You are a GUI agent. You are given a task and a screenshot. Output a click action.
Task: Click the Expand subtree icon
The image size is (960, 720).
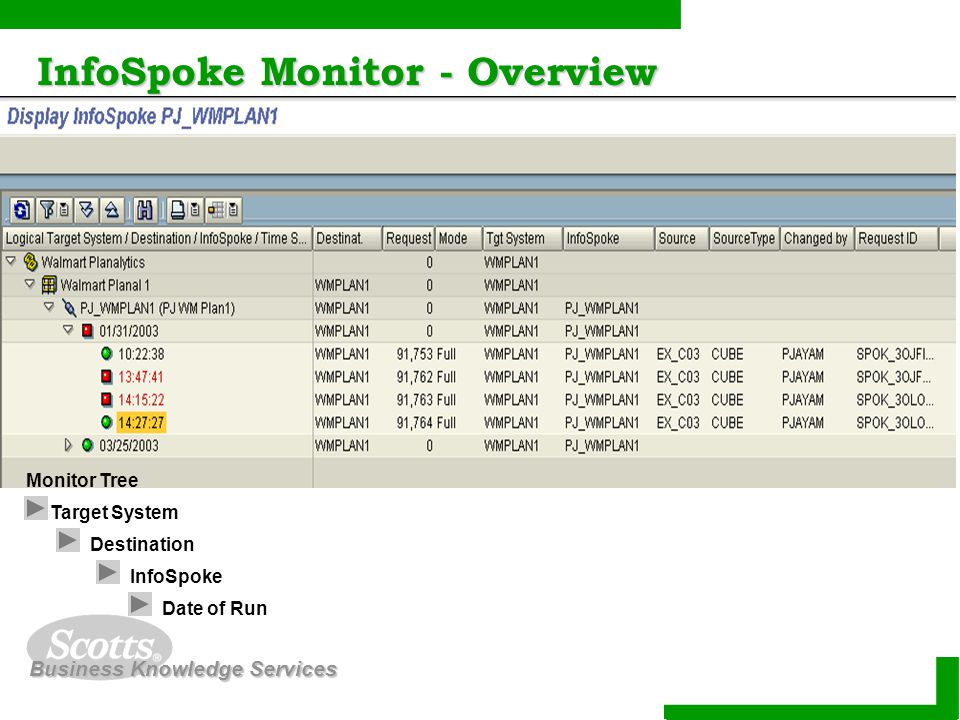(86, 209)
